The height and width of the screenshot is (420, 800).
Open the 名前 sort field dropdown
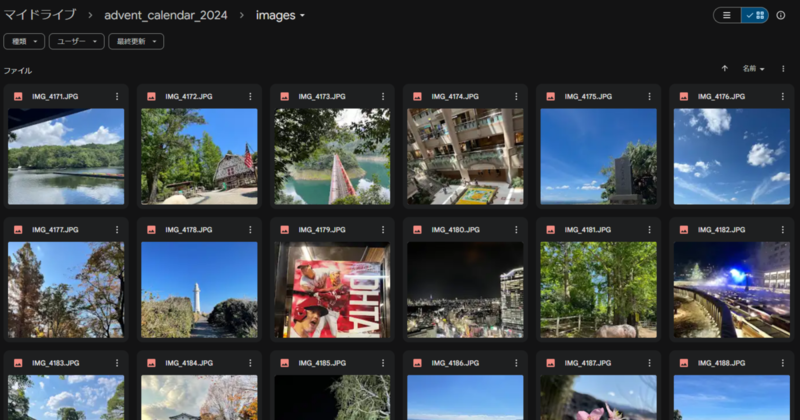click(x=753, y=68)
